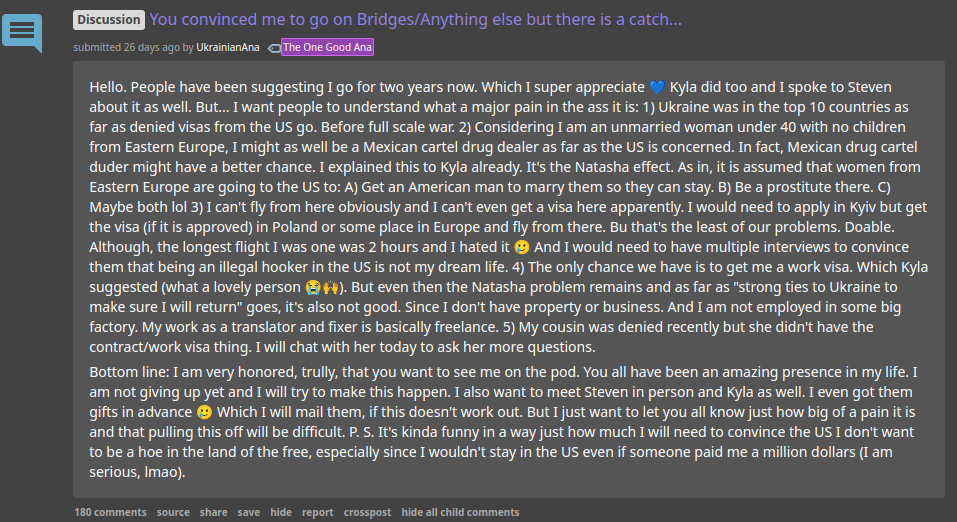The width and height of the screenshot is (957, 522).
Task: Click the Discussion flair tag
Action: coord(109,20)
